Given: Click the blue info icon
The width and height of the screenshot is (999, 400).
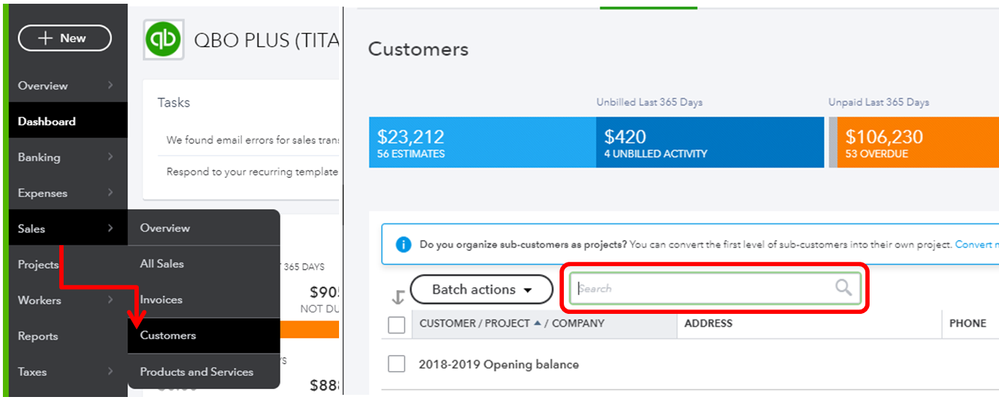Looking at the screenshot, I should [x=403, y=244].
